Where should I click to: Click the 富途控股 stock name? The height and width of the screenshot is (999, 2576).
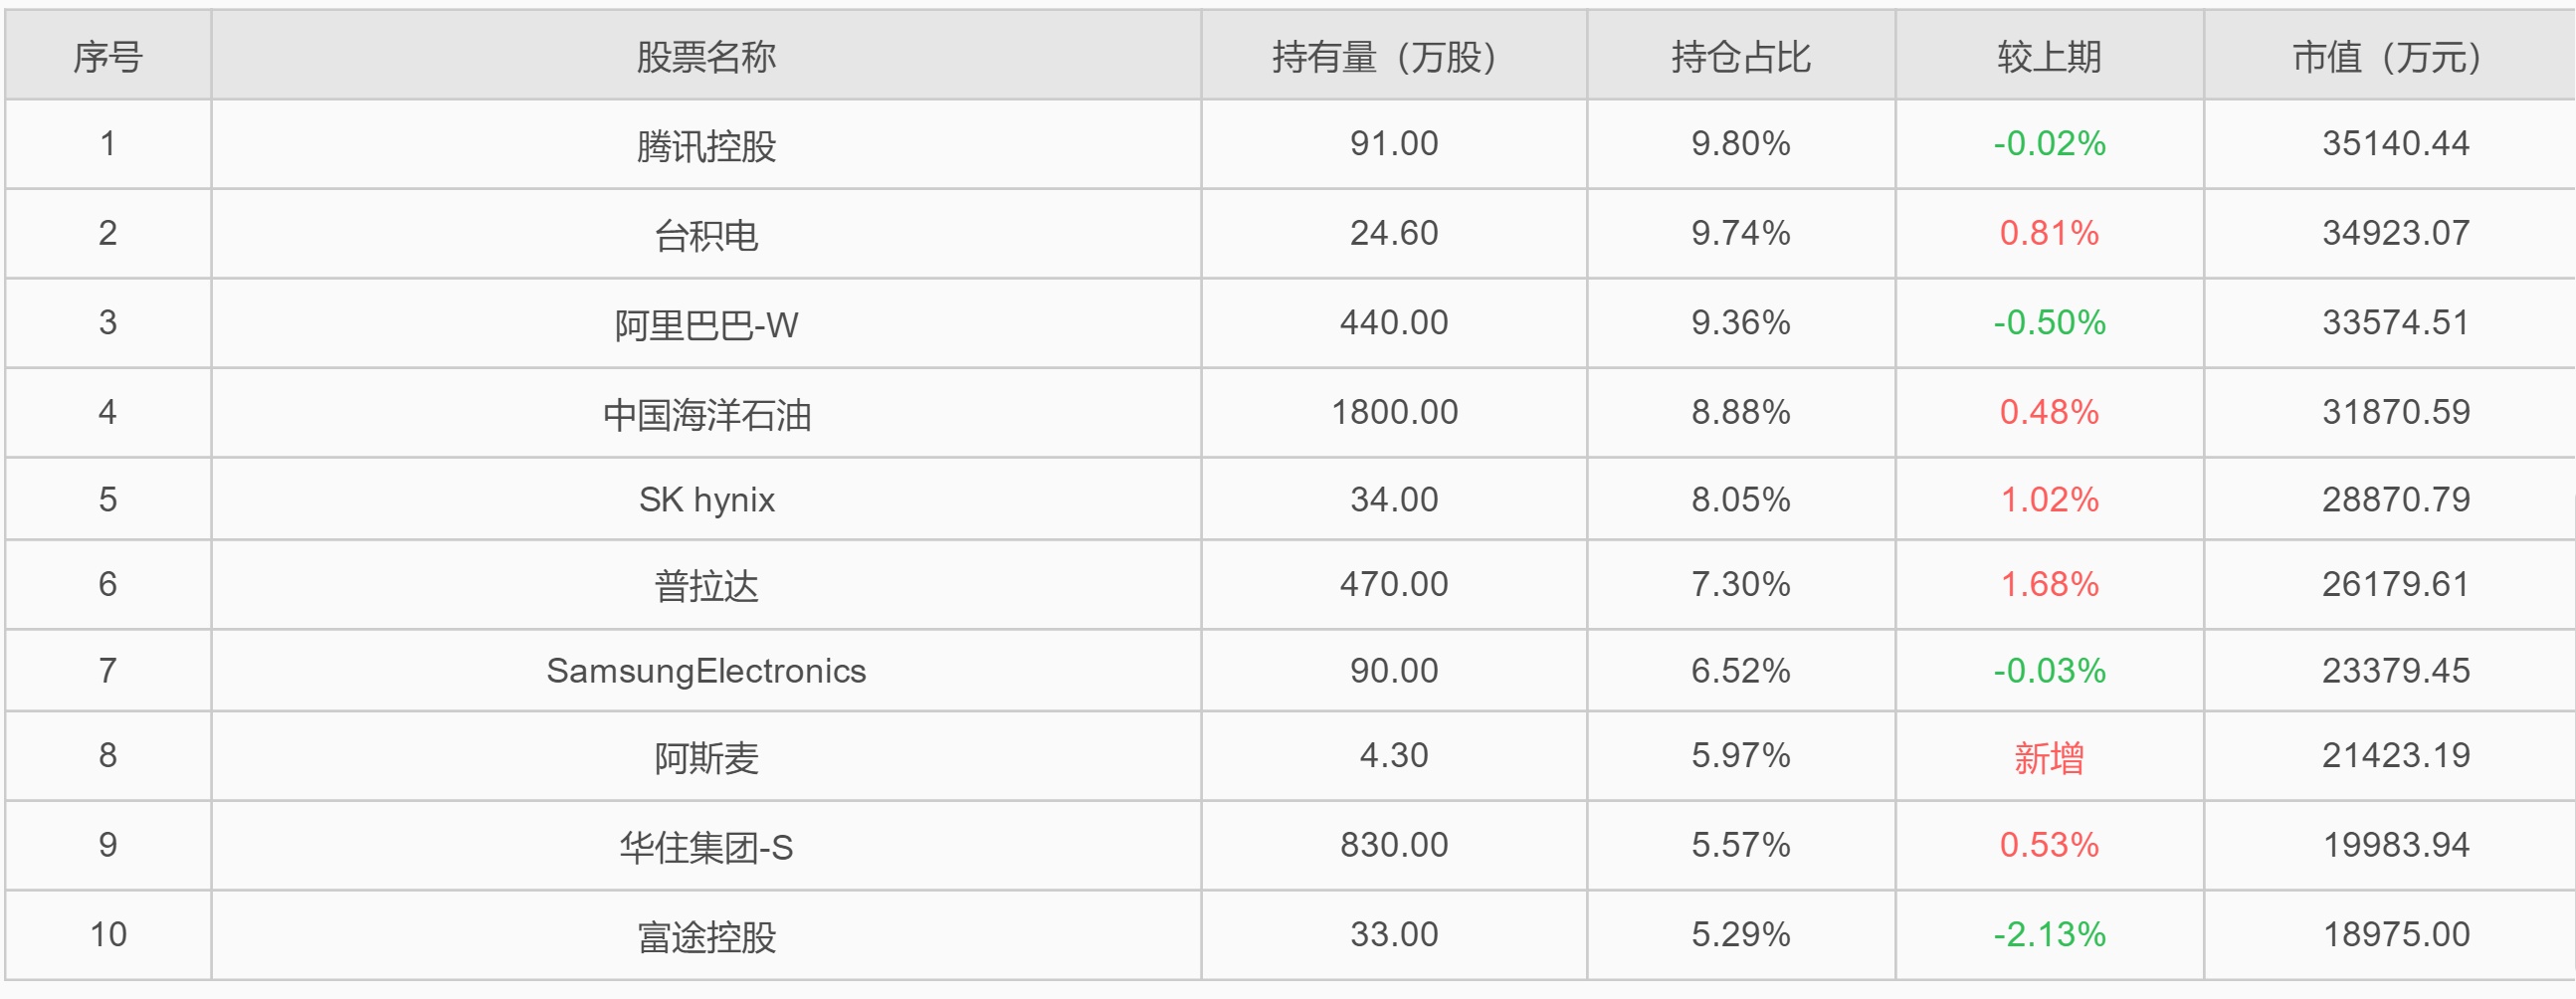pyautogui.click(x=706, y=936)
